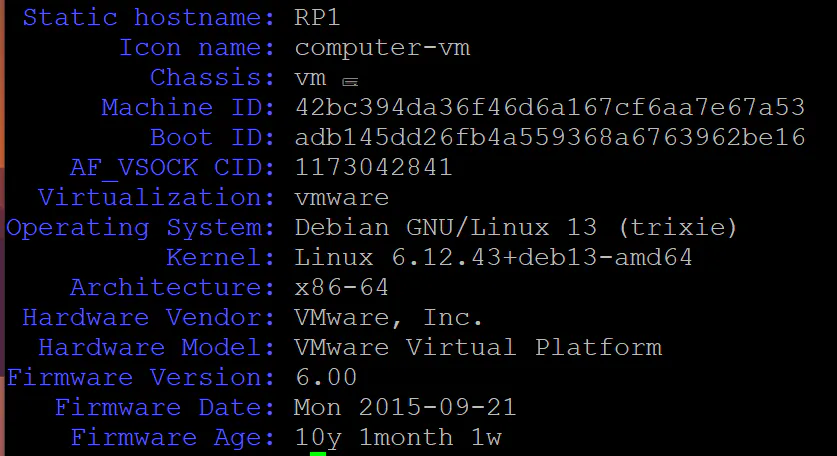Screen dimensions: 837x456
Task: Click the green terminal cursor block
Action: [x=318, y=454]
